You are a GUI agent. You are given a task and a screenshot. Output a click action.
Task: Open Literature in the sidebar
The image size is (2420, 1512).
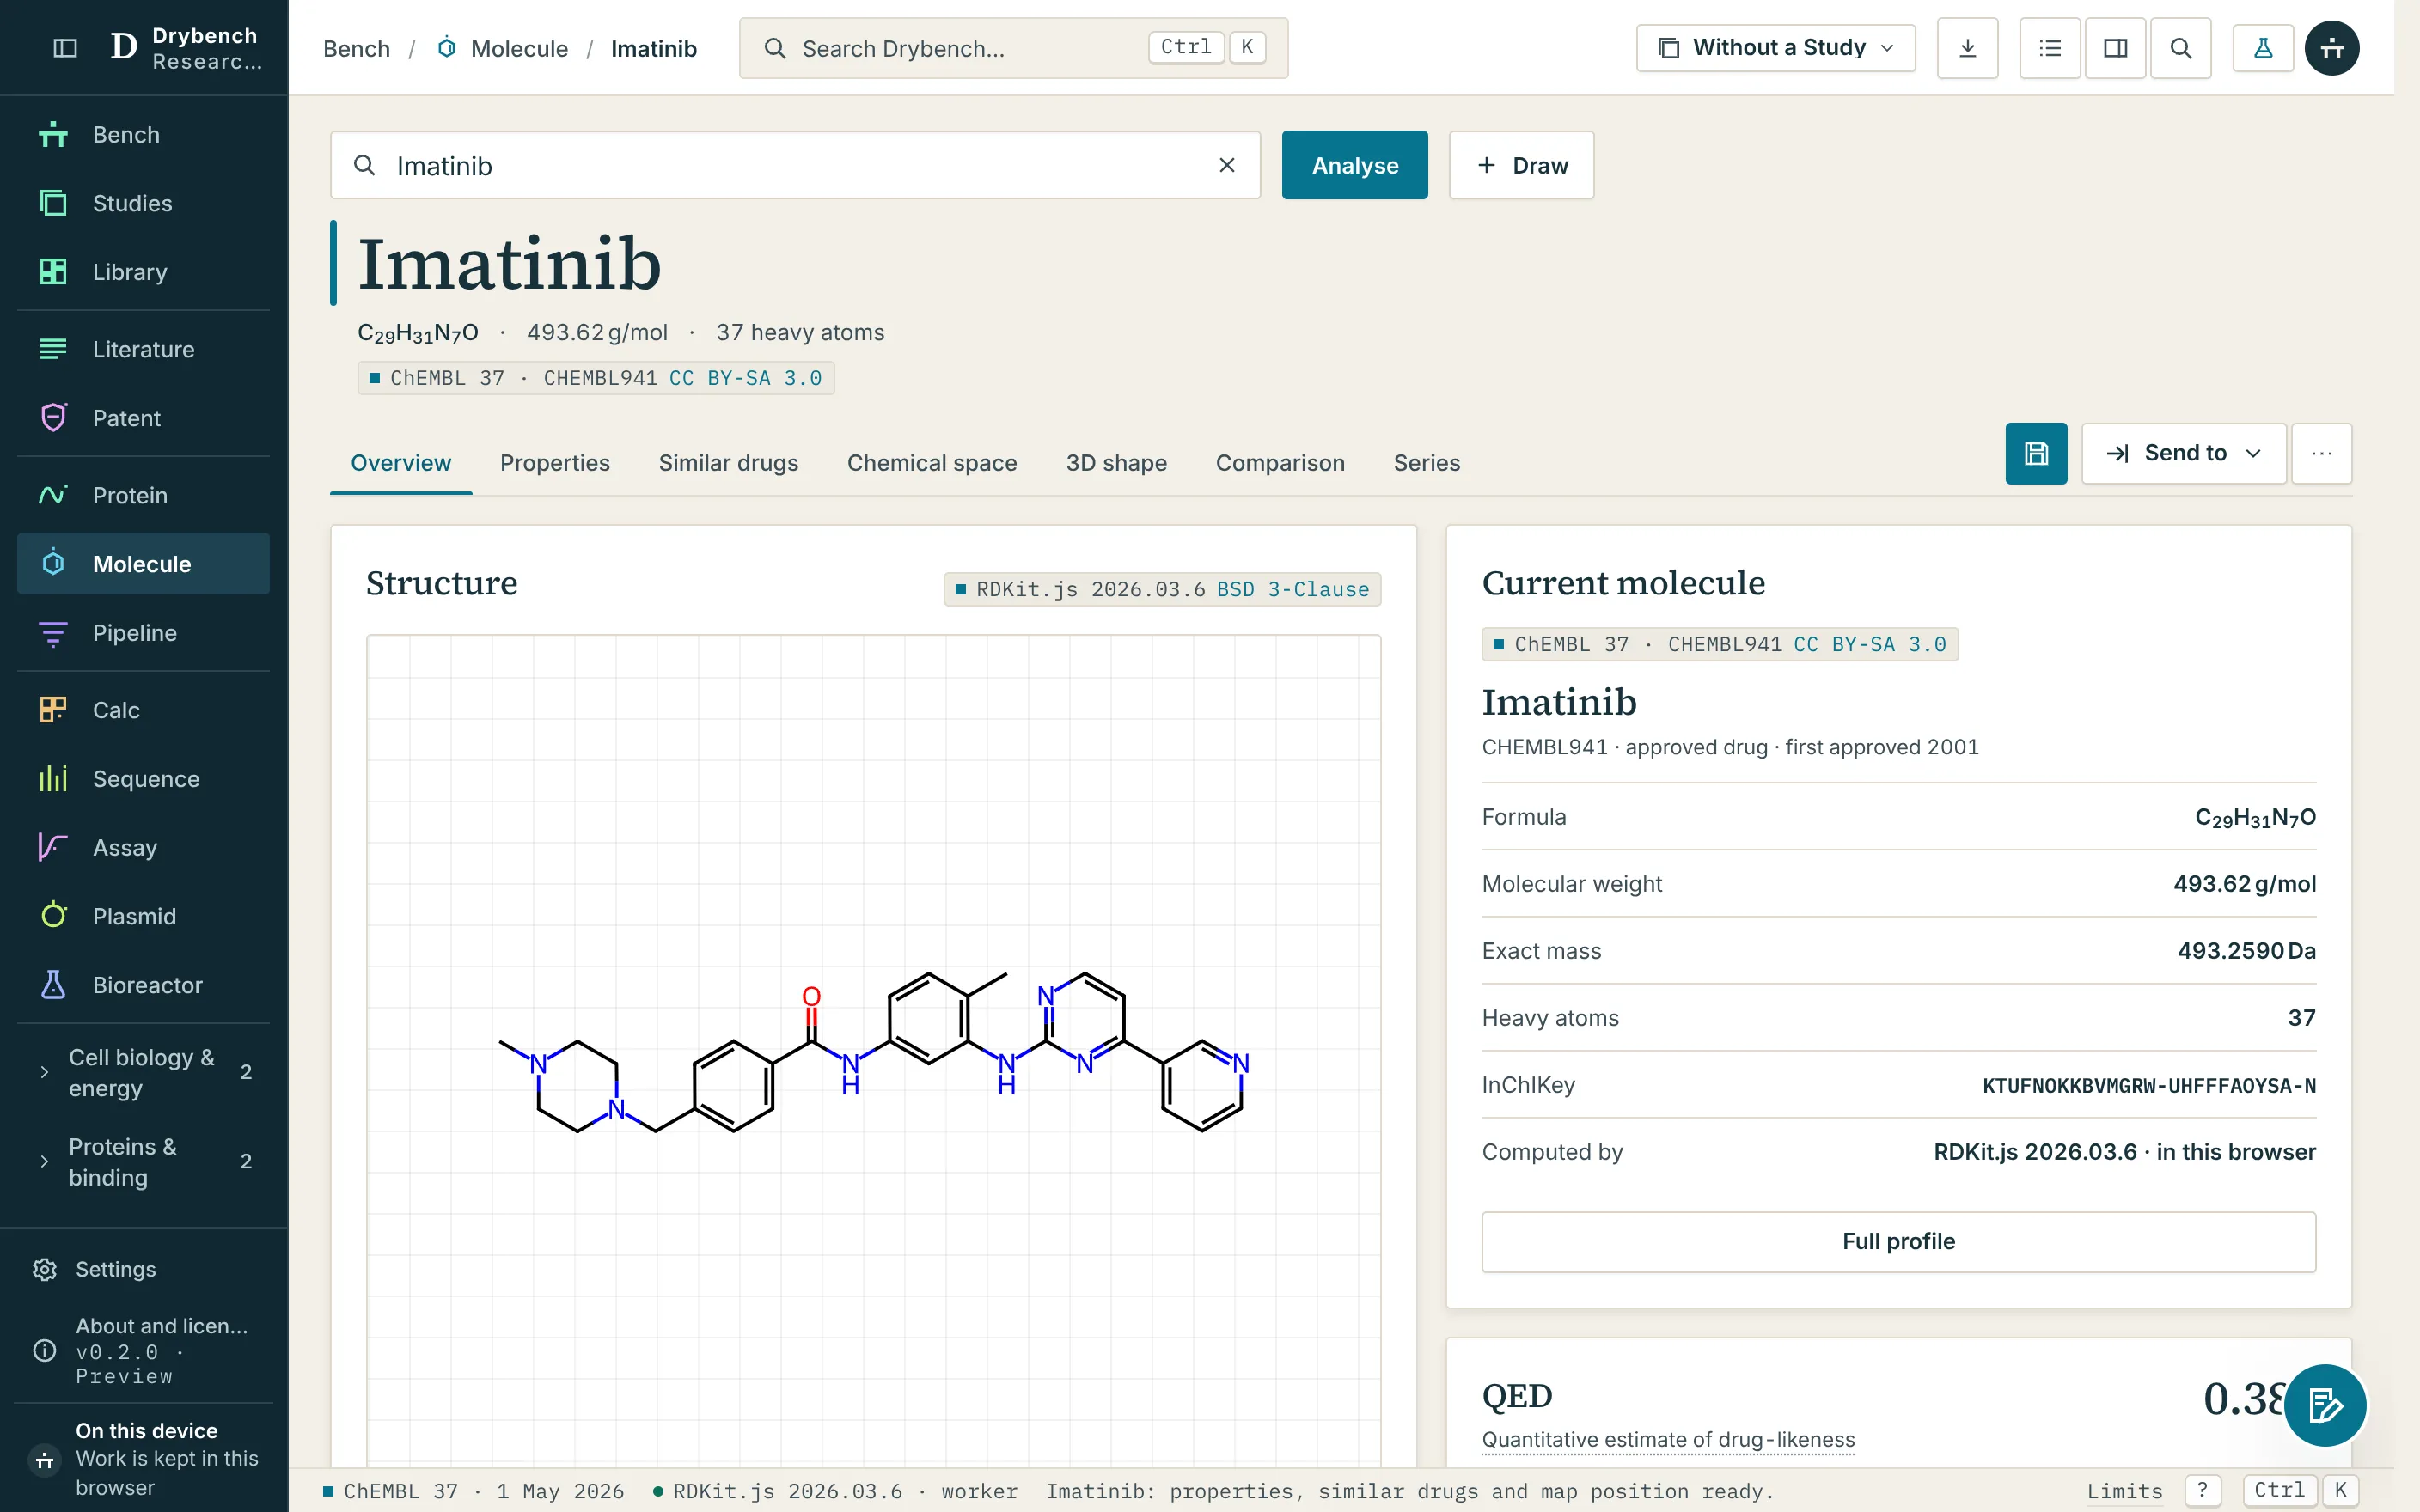[143, 349]
